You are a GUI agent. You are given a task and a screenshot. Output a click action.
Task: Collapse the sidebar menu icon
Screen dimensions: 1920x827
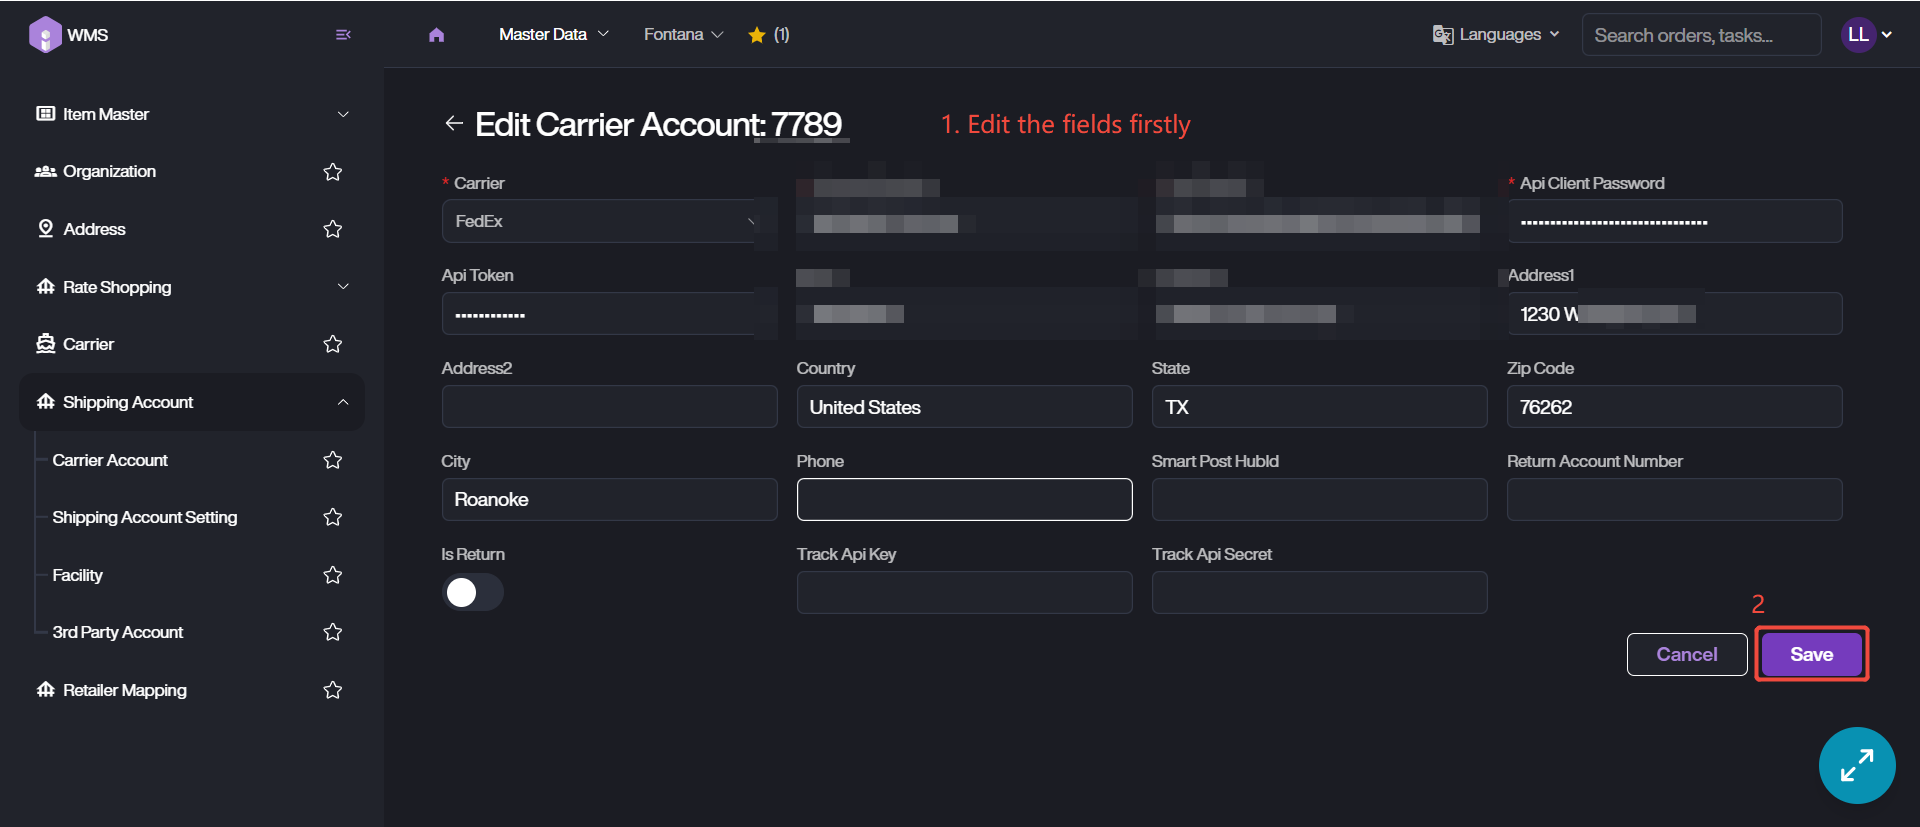(x=343, y=35)
